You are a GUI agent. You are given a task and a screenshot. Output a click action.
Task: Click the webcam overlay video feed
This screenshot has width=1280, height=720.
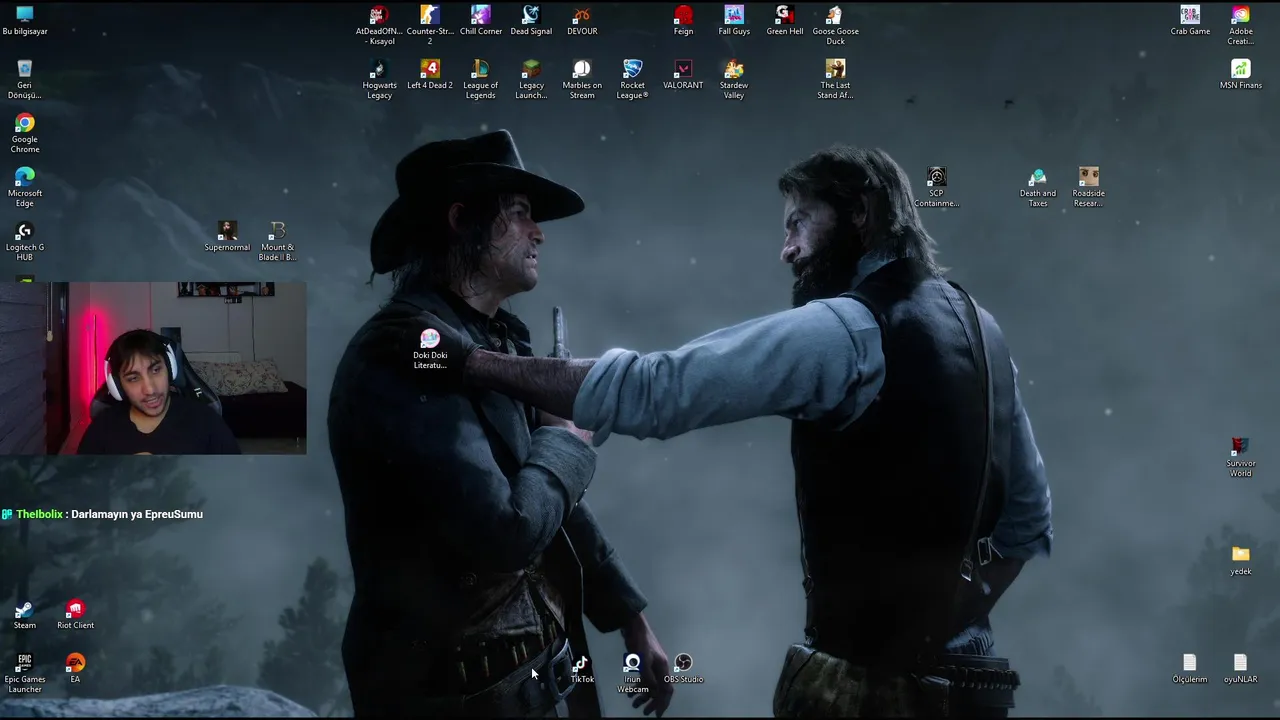(153, 368)
